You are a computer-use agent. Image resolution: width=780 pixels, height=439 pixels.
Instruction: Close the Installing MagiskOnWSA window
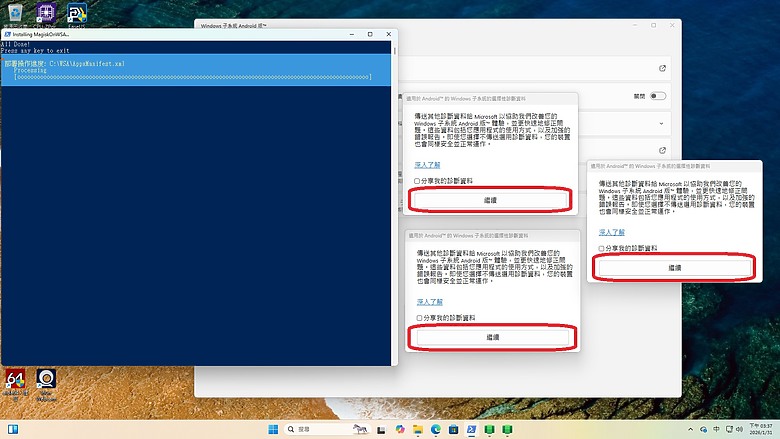click(x=389, y=34)
